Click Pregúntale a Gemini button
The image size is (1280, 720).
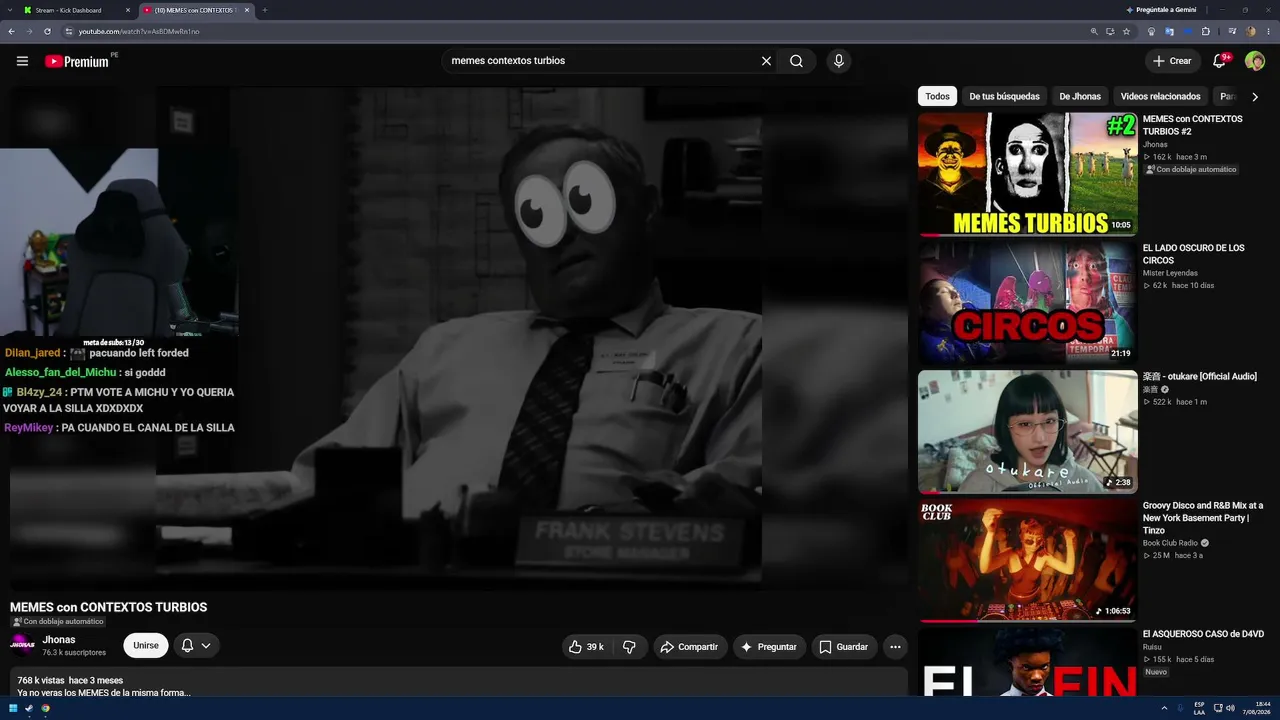tap(1160, 10)
